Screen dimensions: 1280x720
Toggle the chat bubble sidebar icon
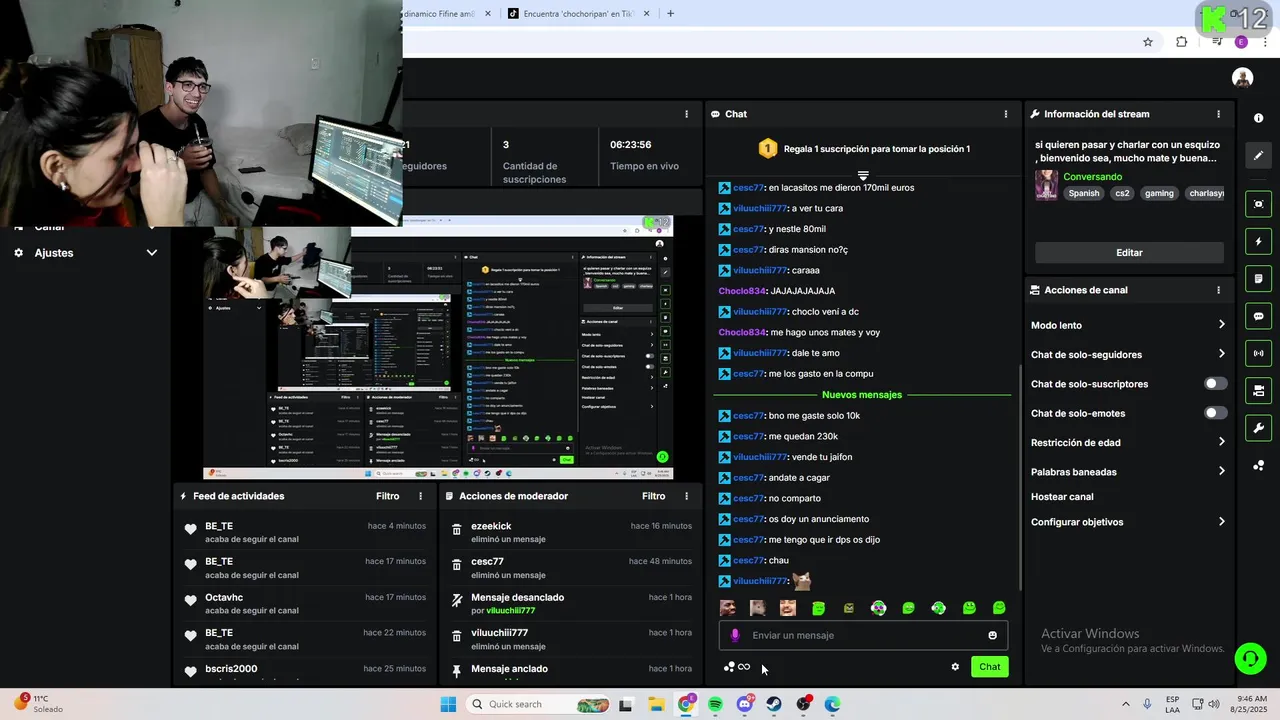1258,316
